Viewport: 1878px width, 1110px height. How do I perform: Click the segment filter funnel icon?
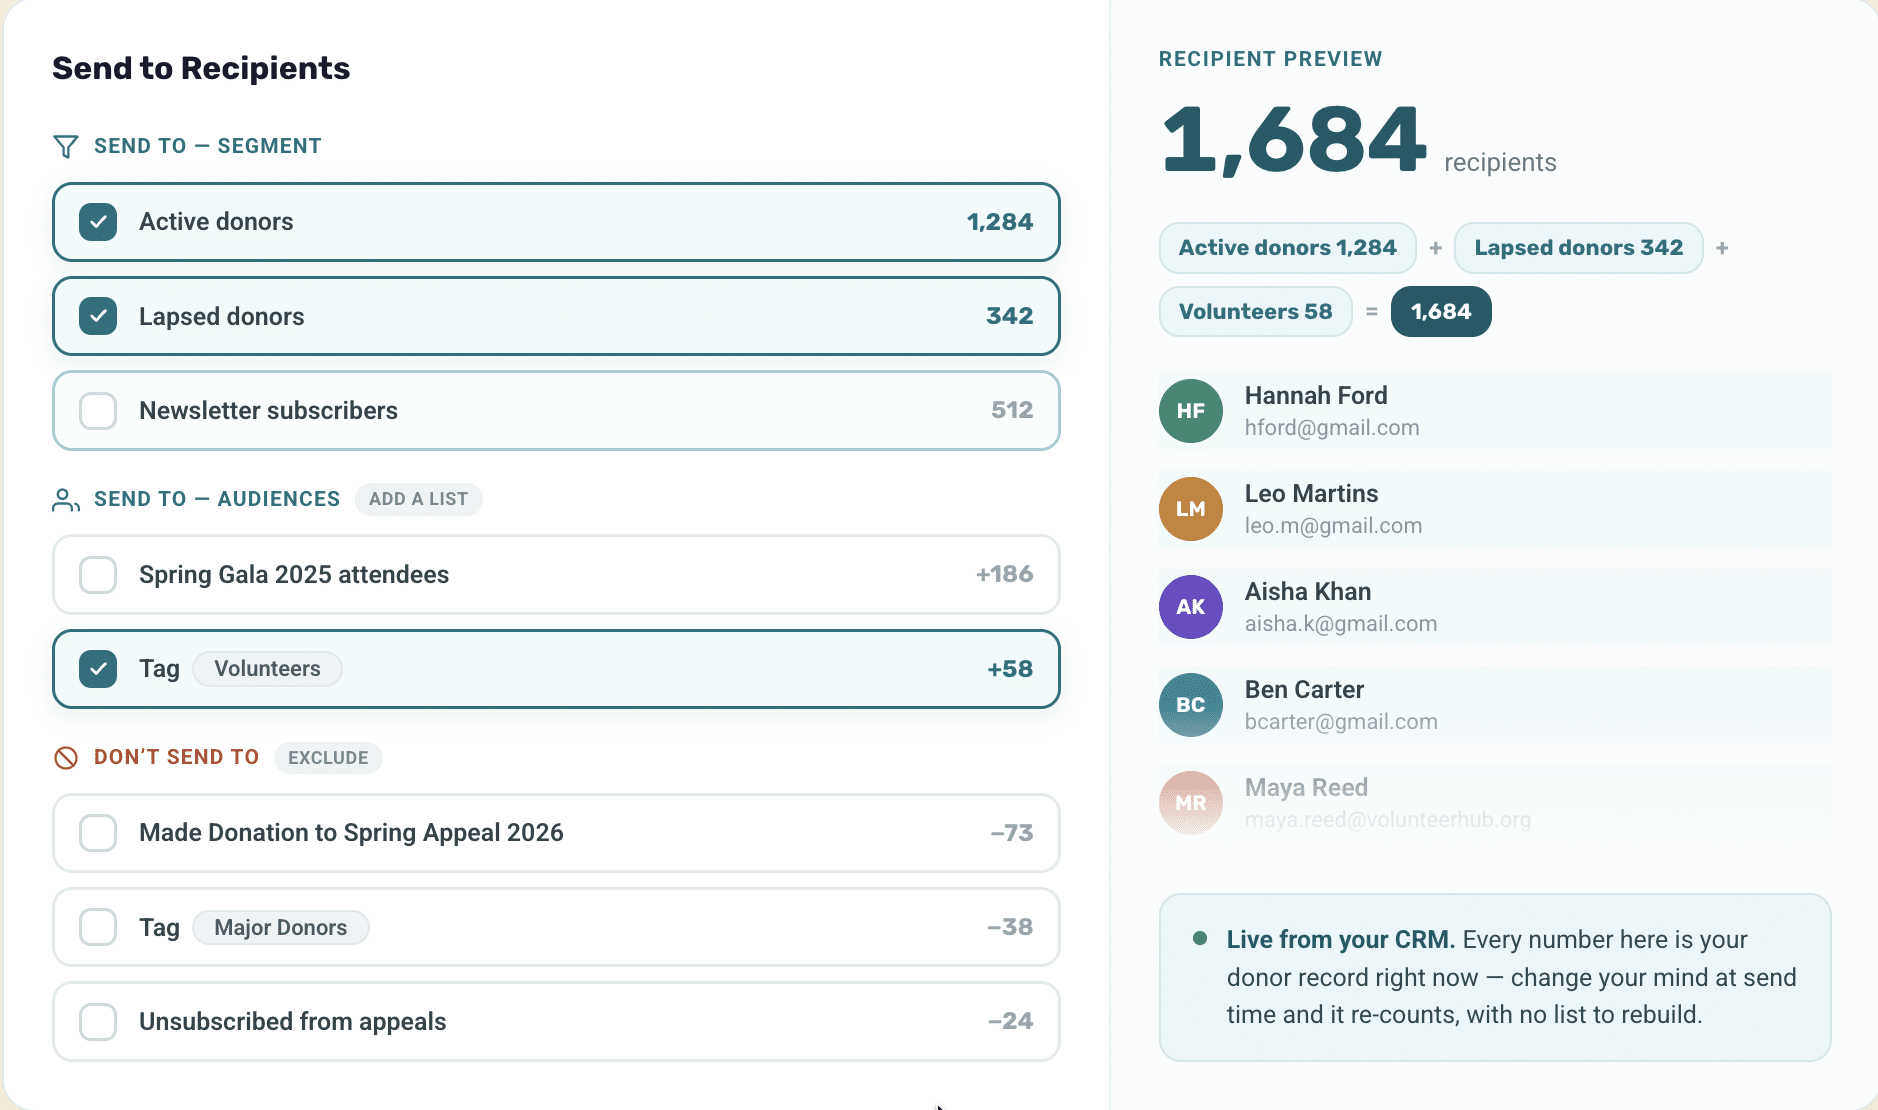pos(65,147)
